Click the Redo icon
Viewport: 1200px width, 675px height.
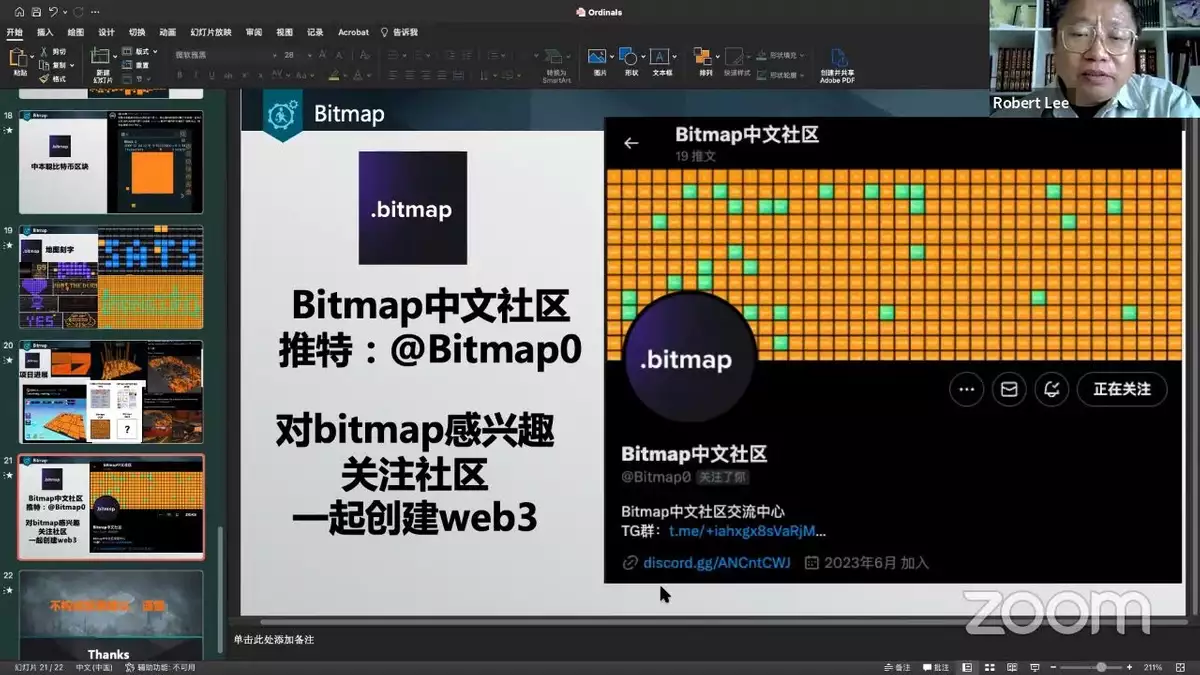[78, 12]
